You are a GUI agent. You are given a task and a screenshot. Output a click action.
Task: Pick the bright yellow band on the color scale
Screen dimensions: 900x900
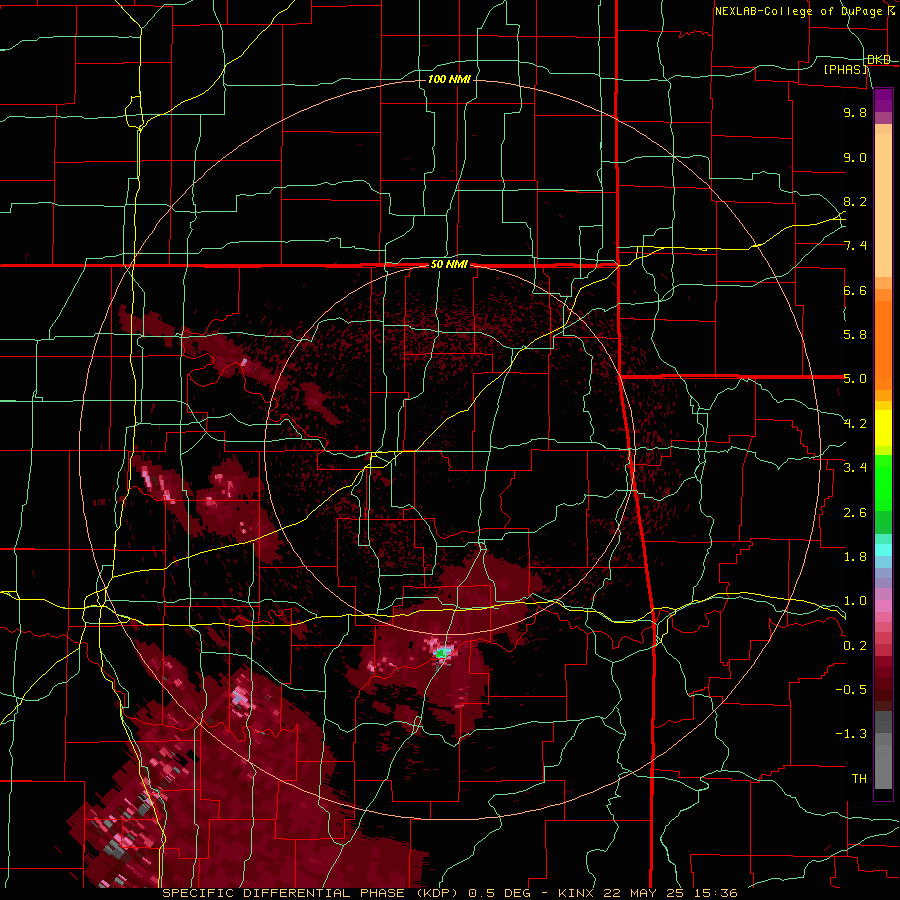883,428
